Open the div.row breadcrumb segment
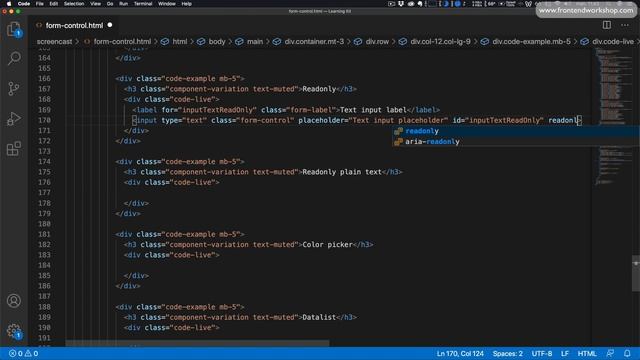Viewport: 640px width, 360px height. click(x=377, y=42)
